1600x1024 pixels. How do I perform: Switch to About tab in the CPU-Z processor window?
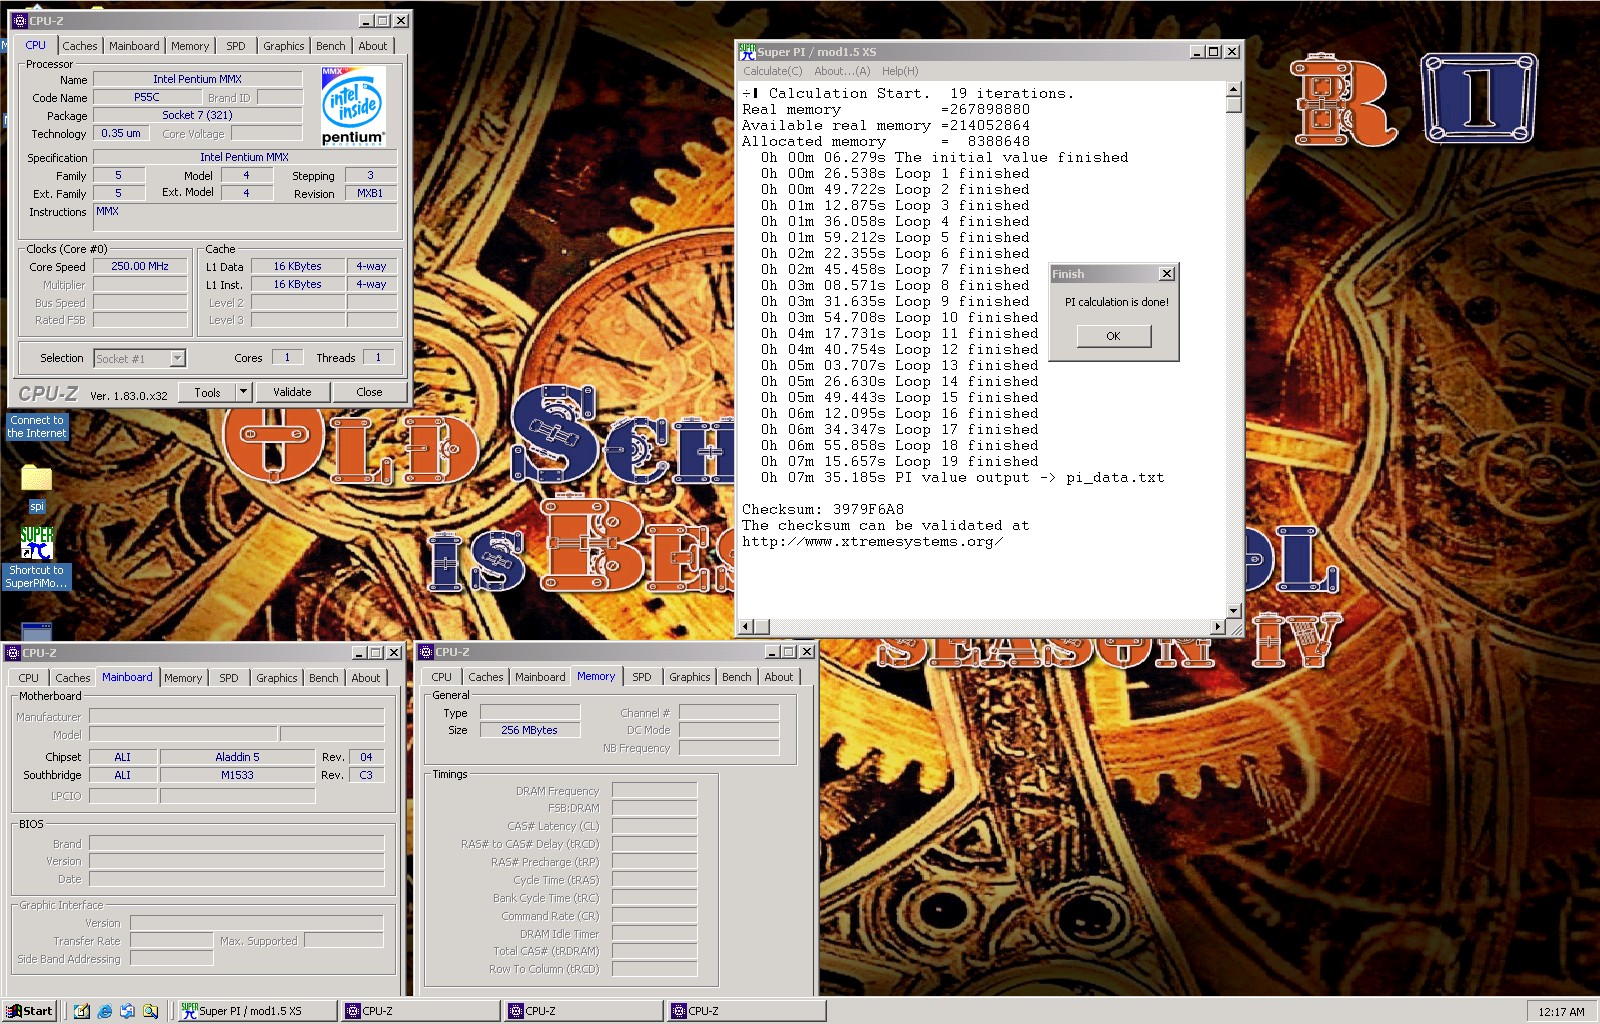(373, 46)
